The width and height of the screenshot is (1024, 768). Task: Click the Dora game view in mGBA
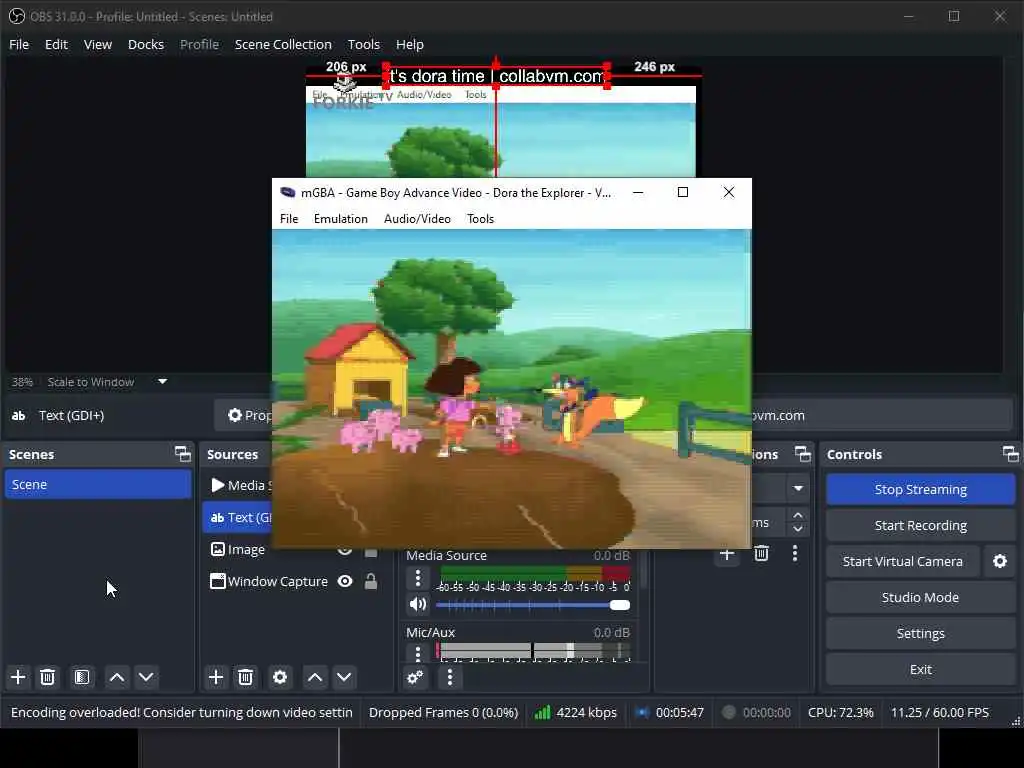tap(511, 389)
